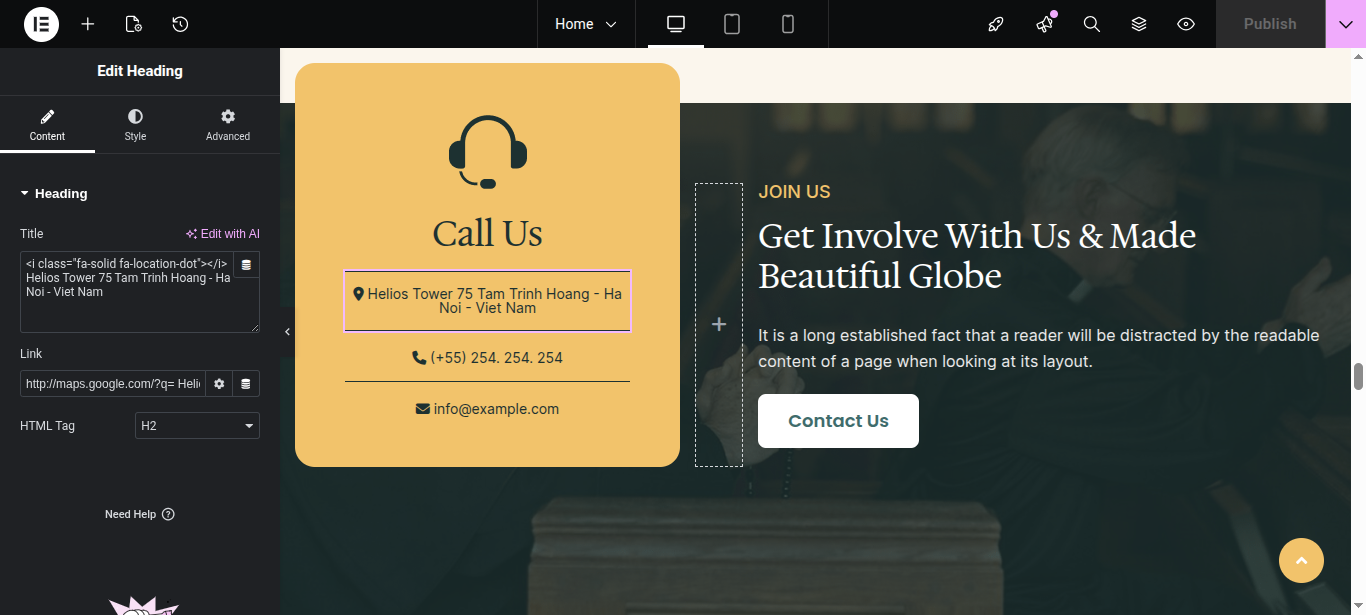Viewport: 1366px width, 615px height.
Task: Open the page settings document icon
Action: tap(134, 24)
